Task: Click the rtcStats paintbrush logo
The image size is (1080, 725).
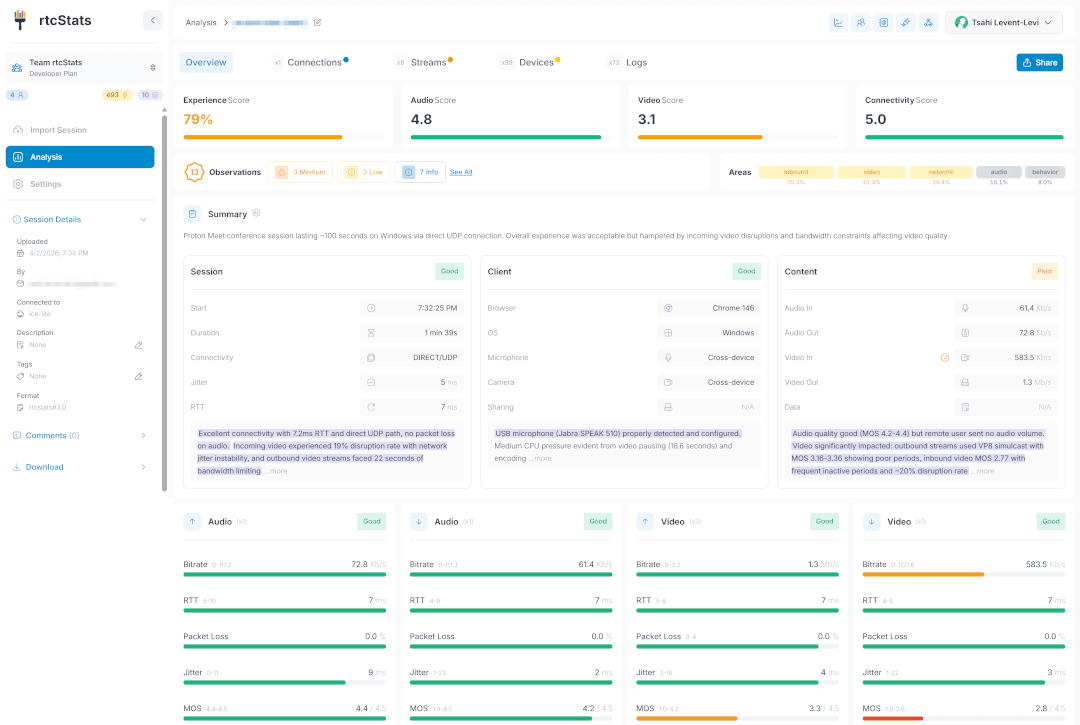Action: click(x=19, y=20)
